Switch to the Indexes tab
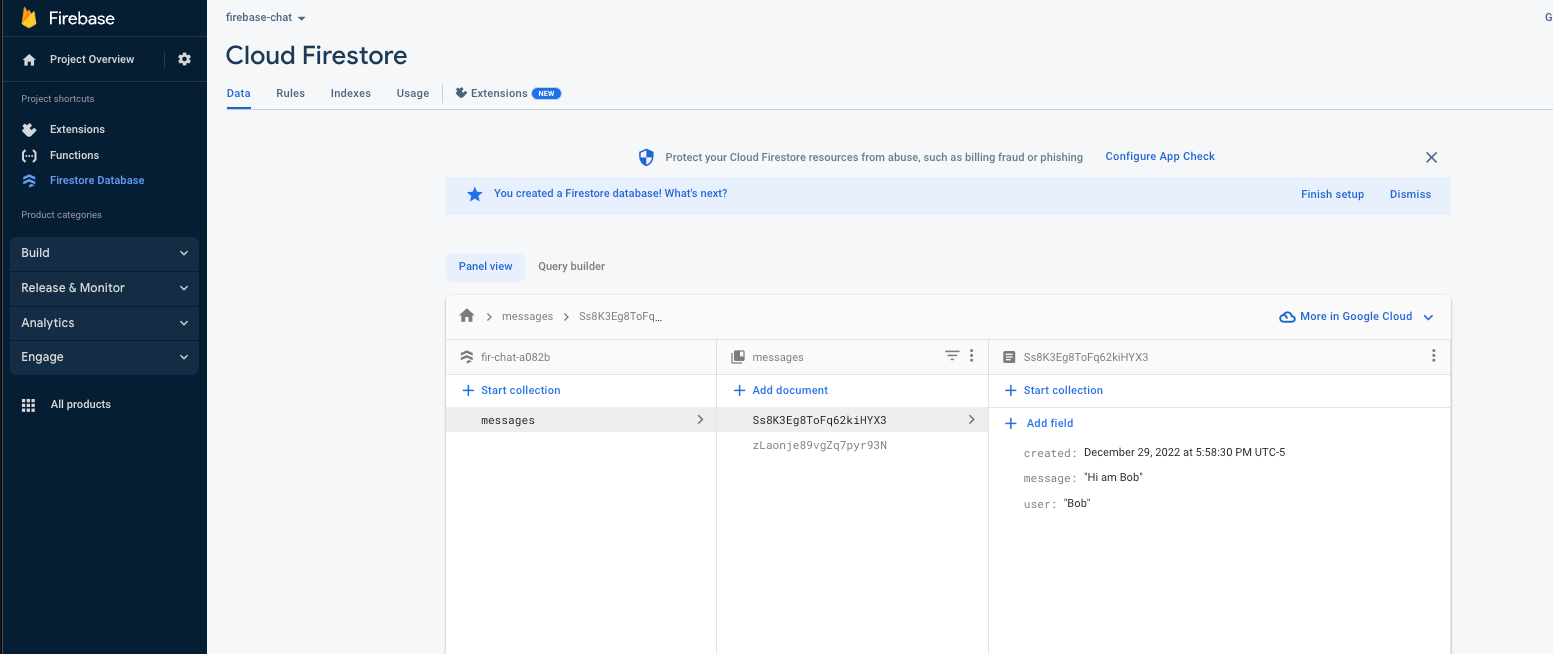Screen dimensions: 1553x654 pos(351,93)
